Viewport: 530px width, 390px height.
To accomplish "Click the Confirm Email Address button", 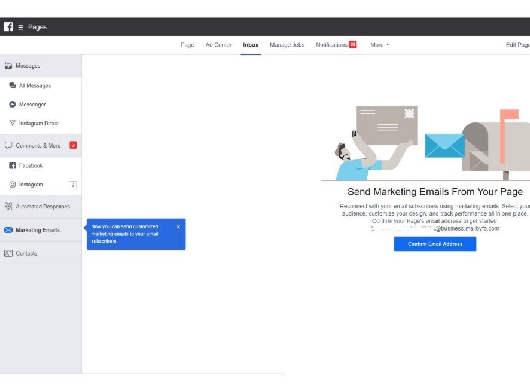I will (x=435, y=244).
